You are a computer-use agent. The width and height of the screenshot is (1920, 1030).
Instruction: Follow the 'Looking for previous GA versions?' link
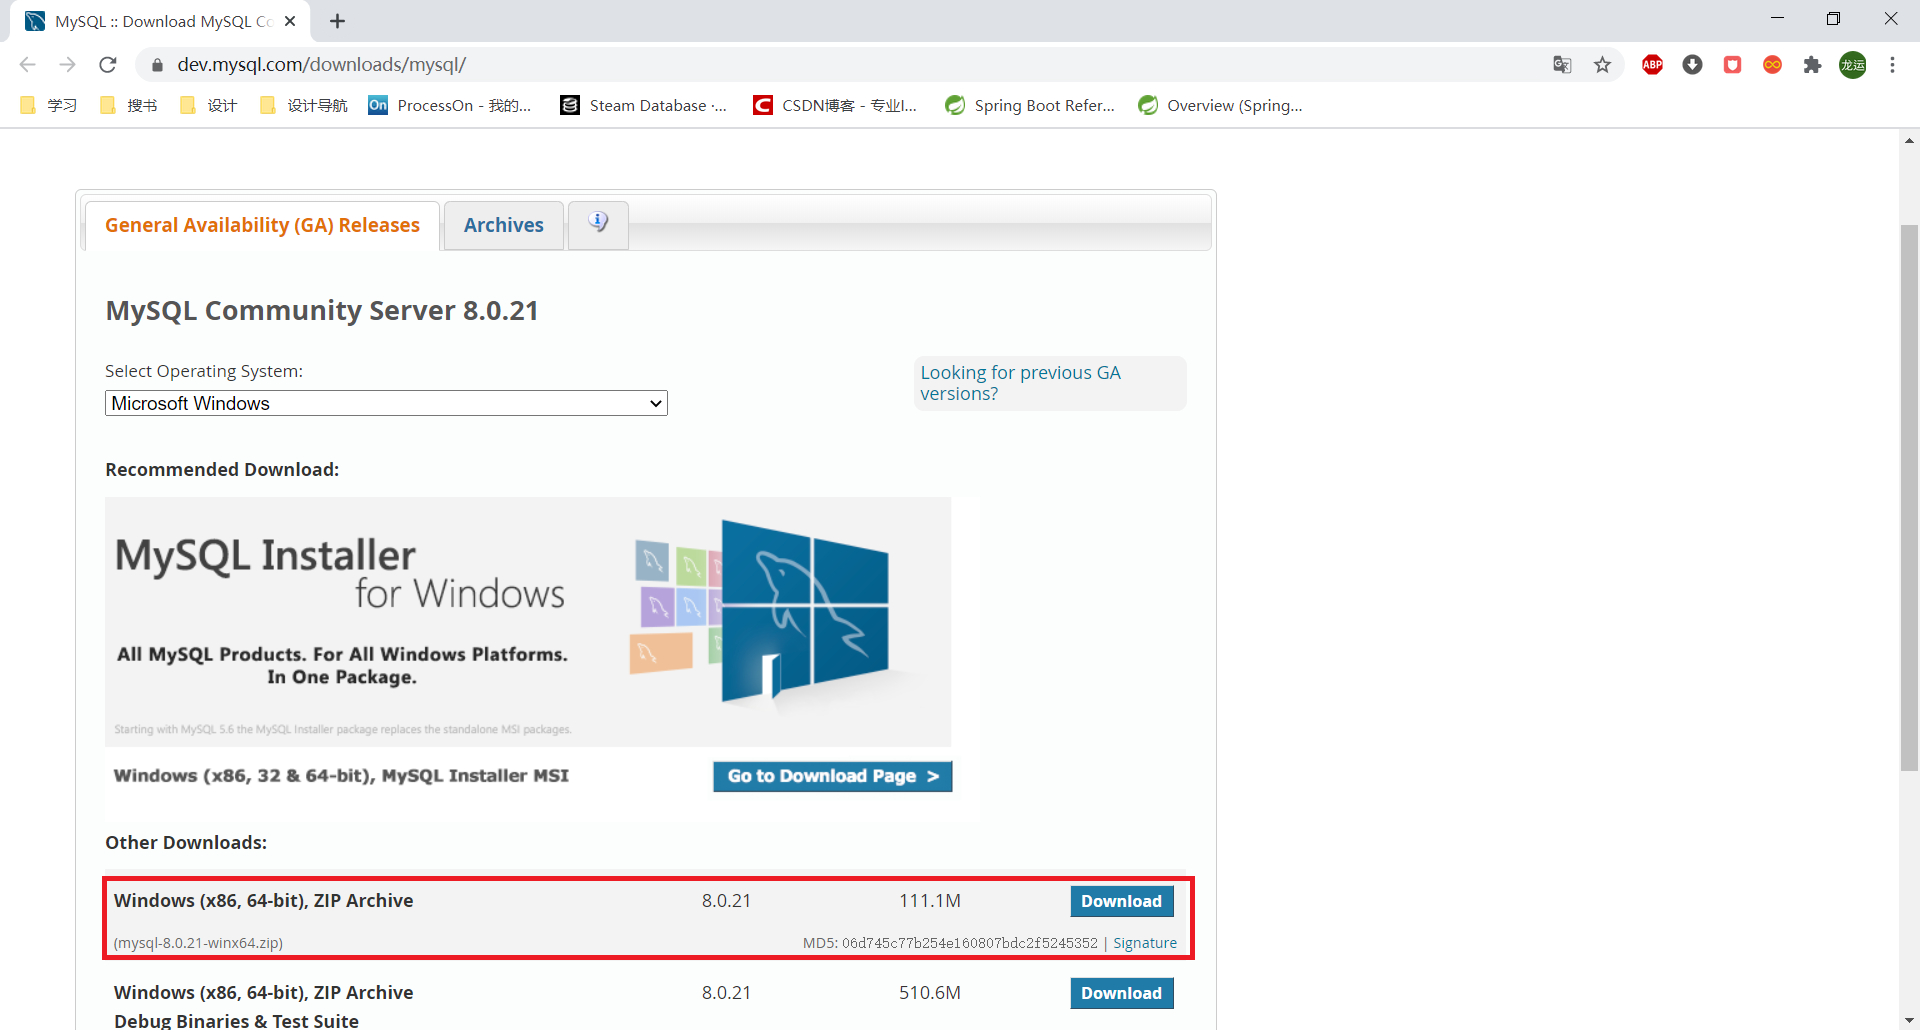coord(1020,383)
